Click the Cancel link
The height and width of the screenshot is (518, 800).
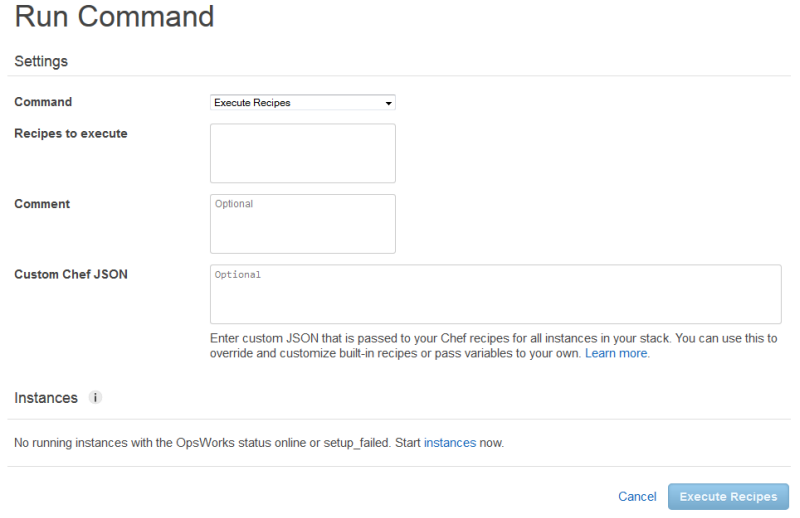point(637,497)
